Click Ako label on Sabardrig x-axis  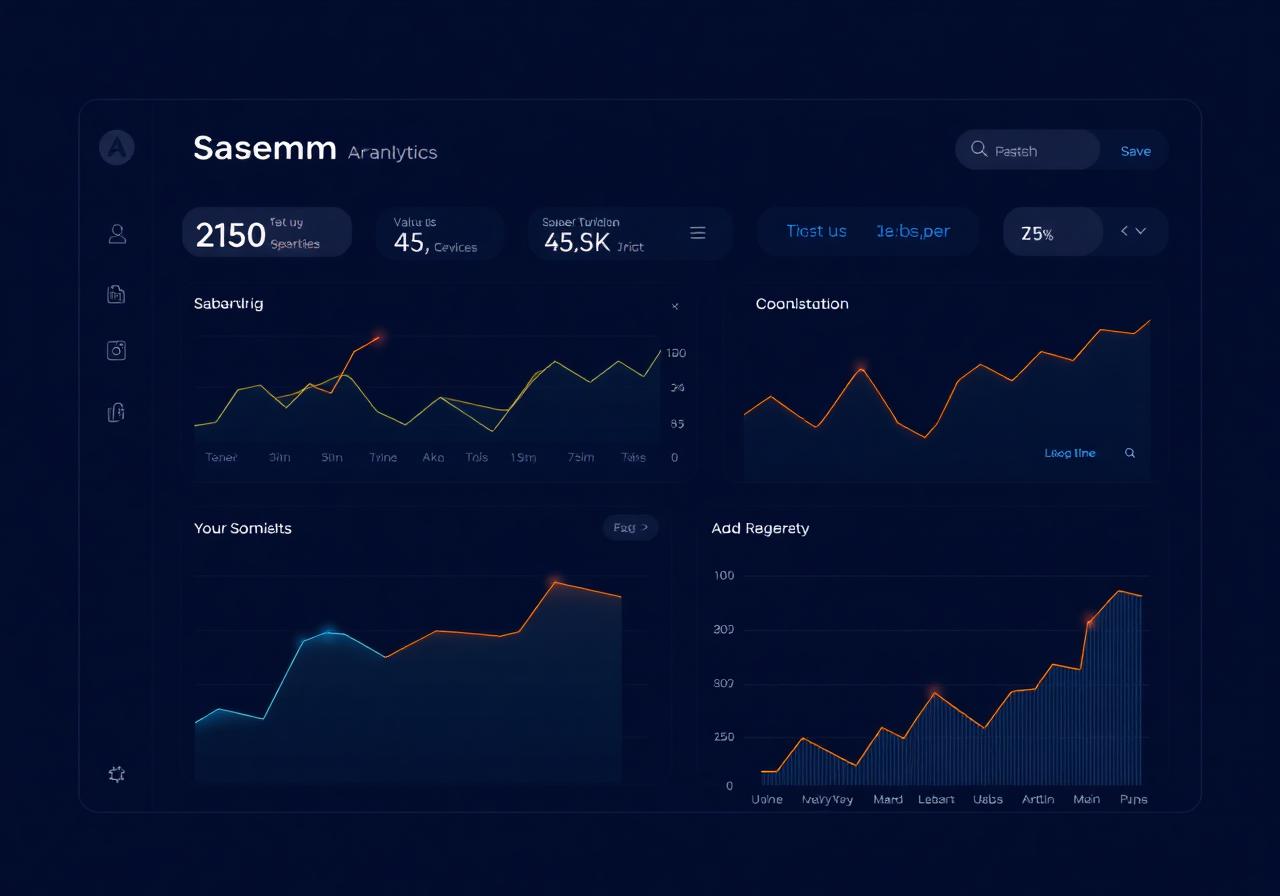[433, 458]
